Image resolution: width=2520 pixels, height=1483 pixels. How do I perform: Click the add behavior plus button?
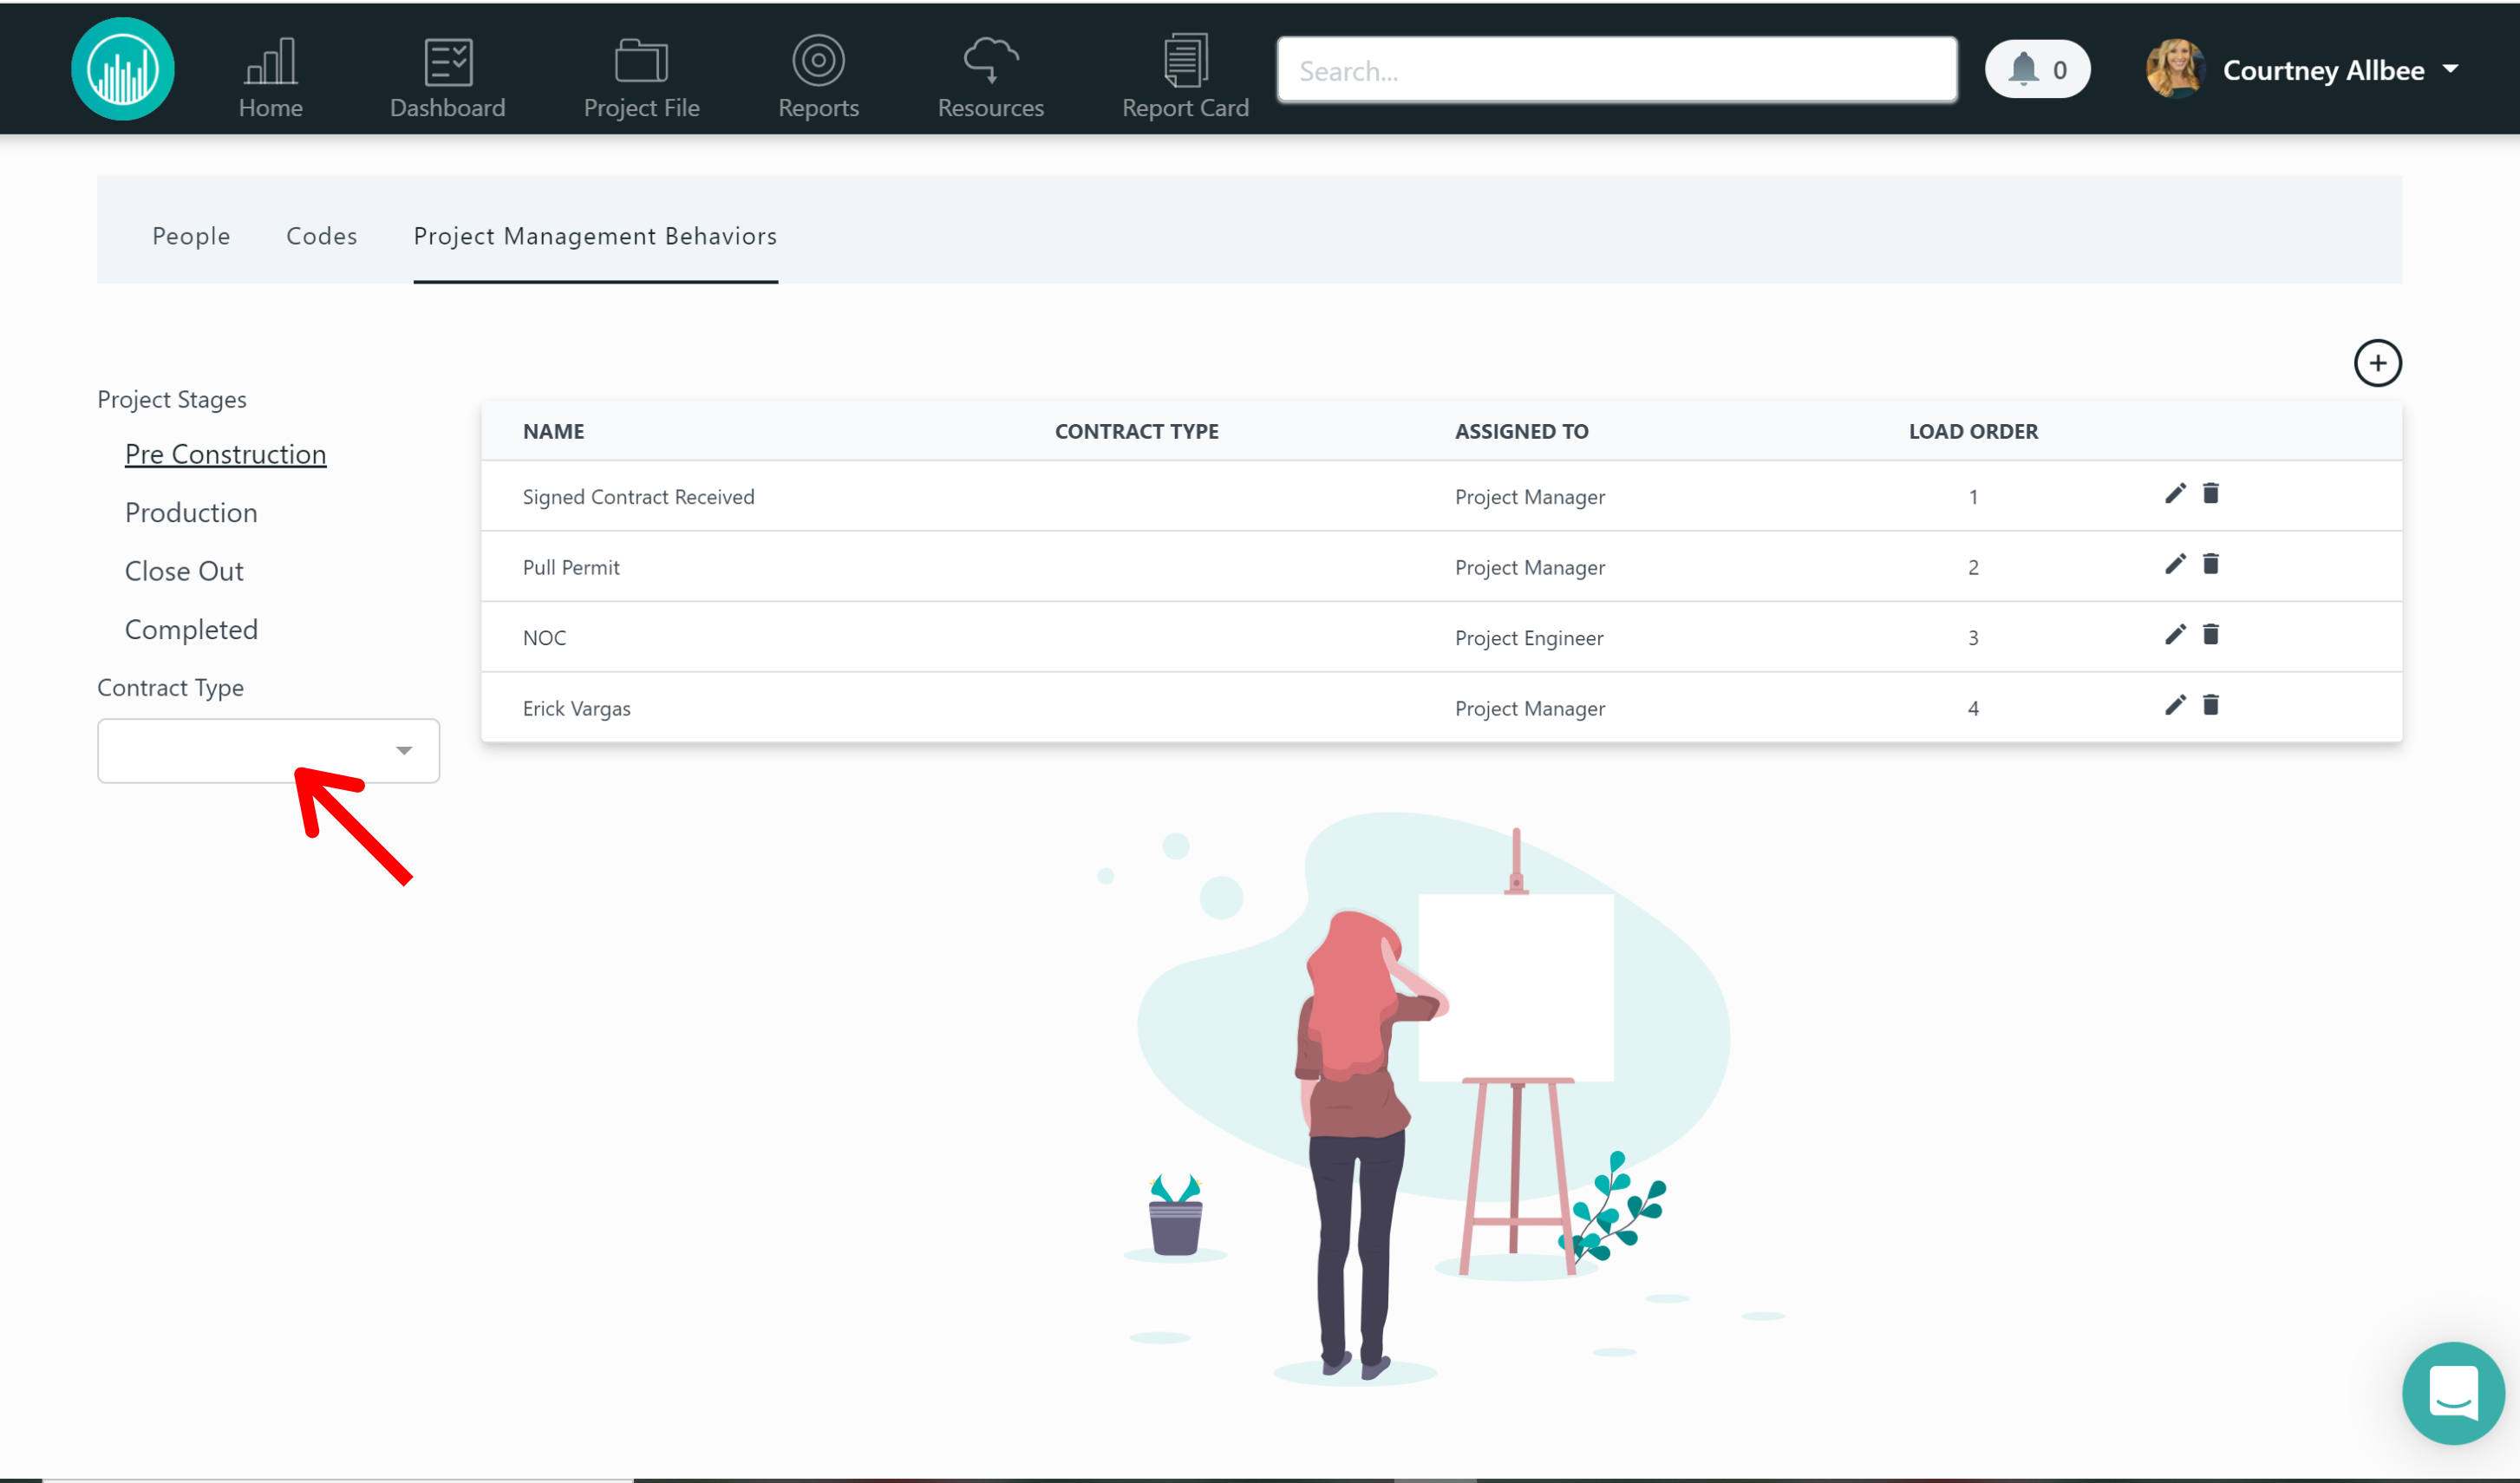(2377, 363)
